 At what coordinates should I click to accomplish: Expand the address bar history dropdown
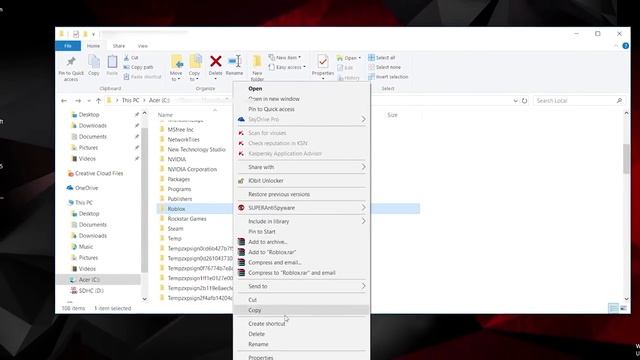515,101
